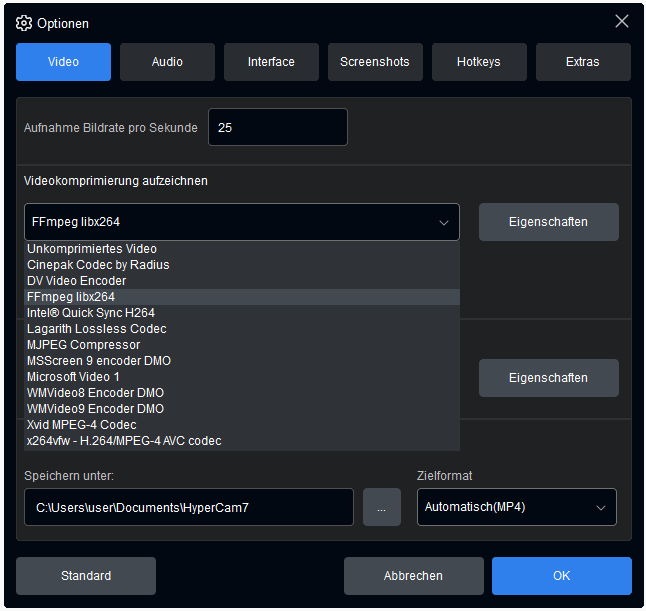The height and width of the screenshot is (611, 646).
Task: Close the Optionen dialog with the X
Action: [621, 21]
